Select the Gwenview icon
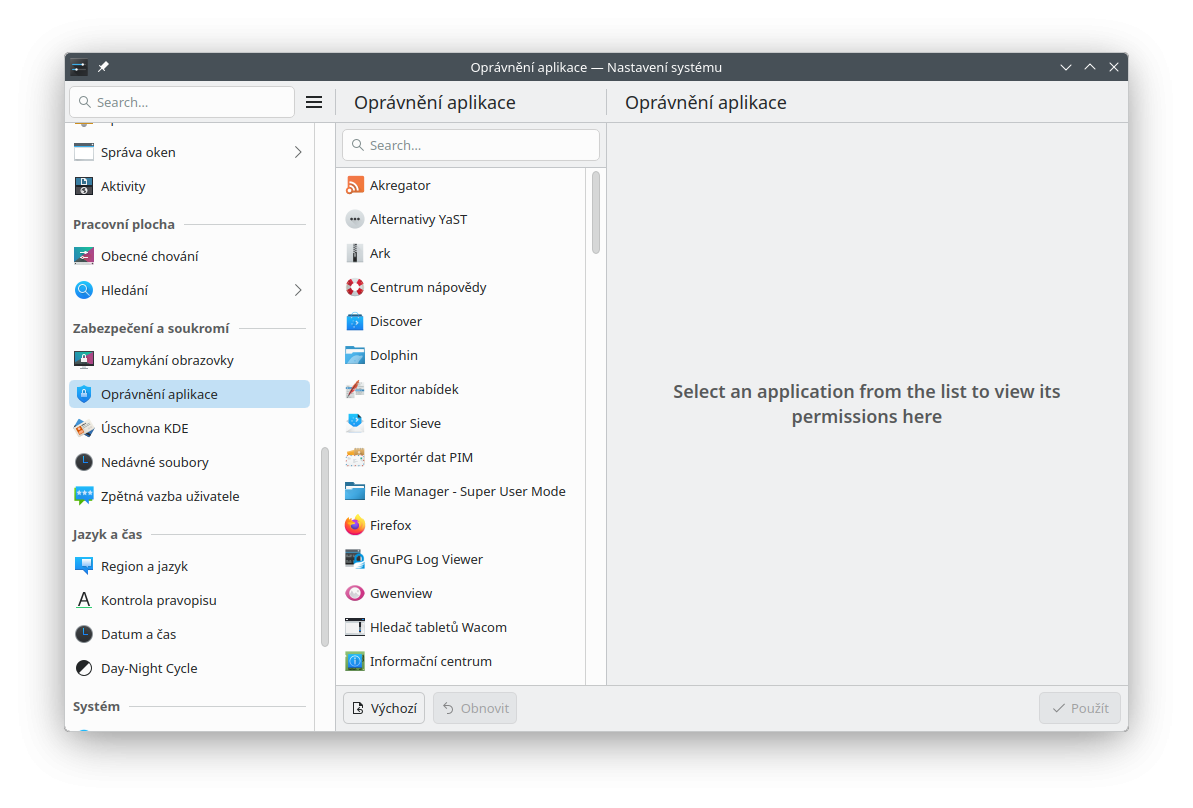This screenshot has height=808, width=1193. (x=355, y=593)
